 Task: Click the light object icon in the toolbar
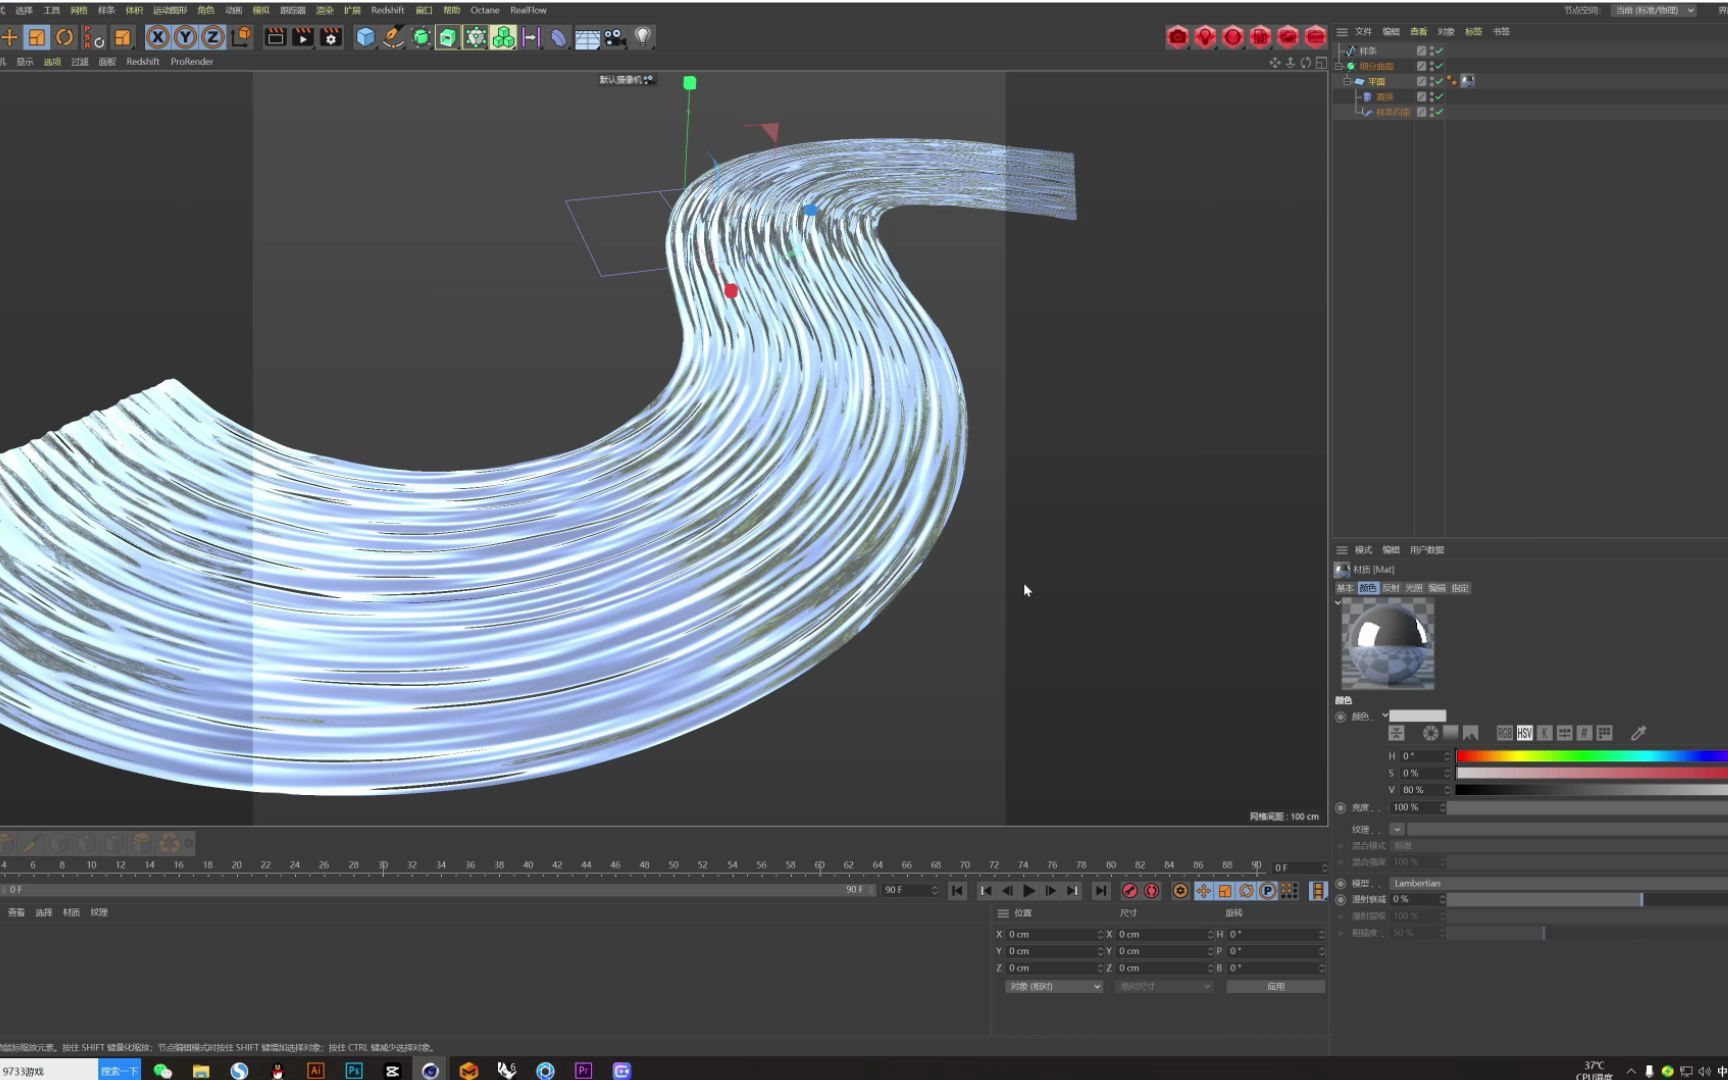[643, 37]
